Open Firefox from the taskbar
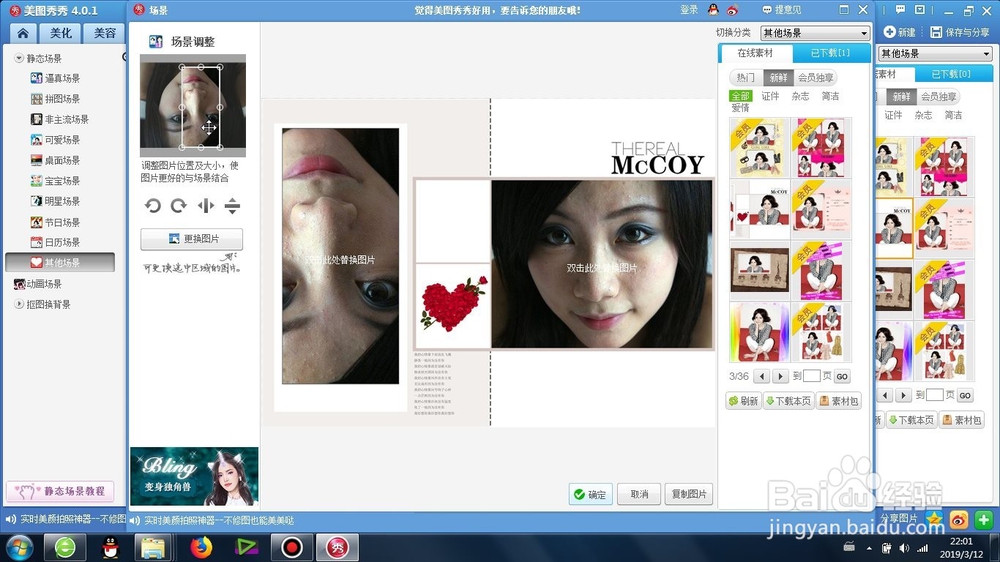This screenshot has height=562, width=1000. pyautogui.click(x=201, y=547)
